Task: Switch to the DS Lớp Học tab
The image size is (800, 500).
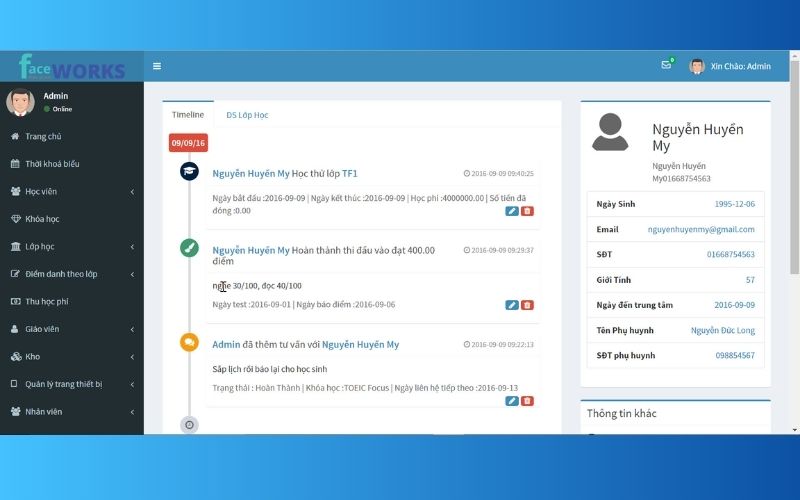Action: coord(247,115)
